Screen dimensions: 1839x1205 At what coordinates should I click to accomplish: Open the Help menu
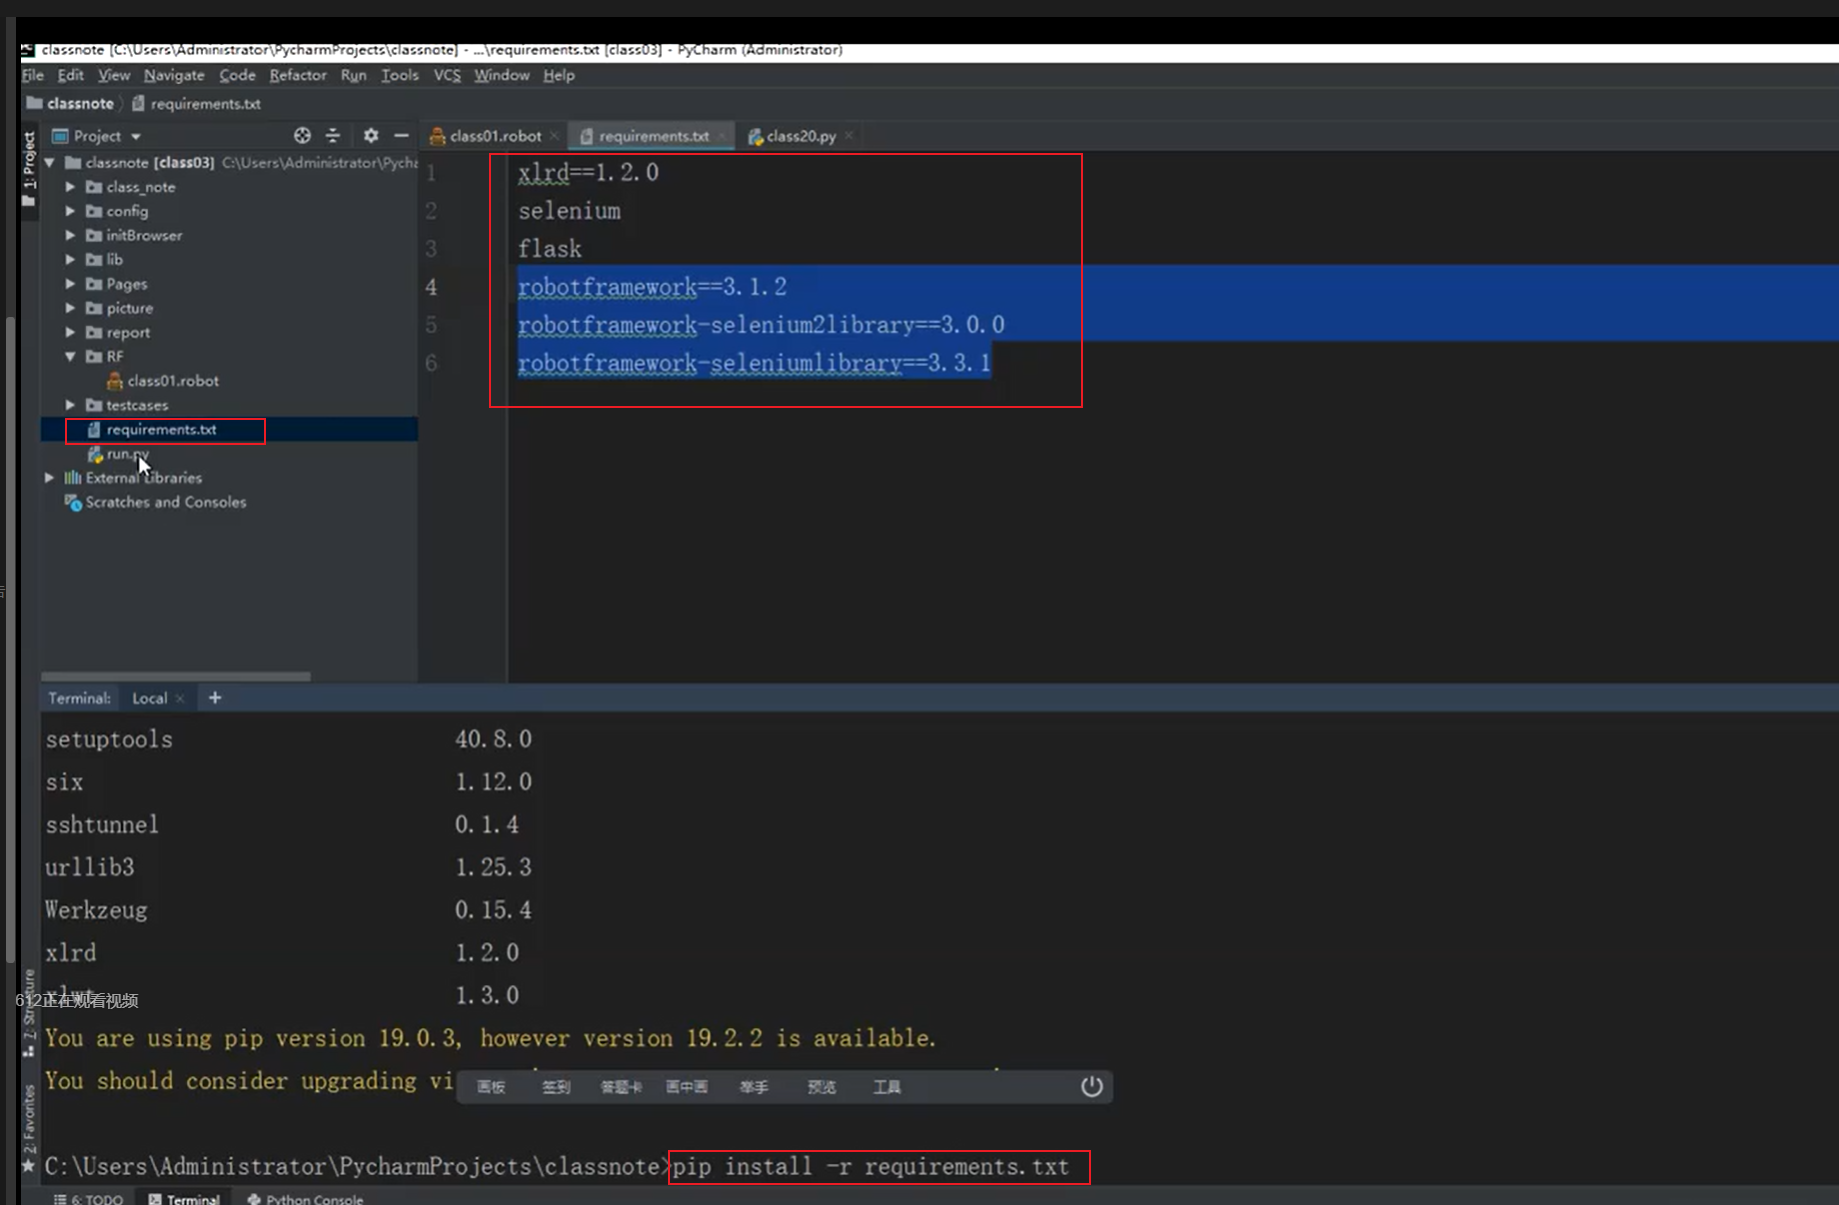[x=559, y=75]
